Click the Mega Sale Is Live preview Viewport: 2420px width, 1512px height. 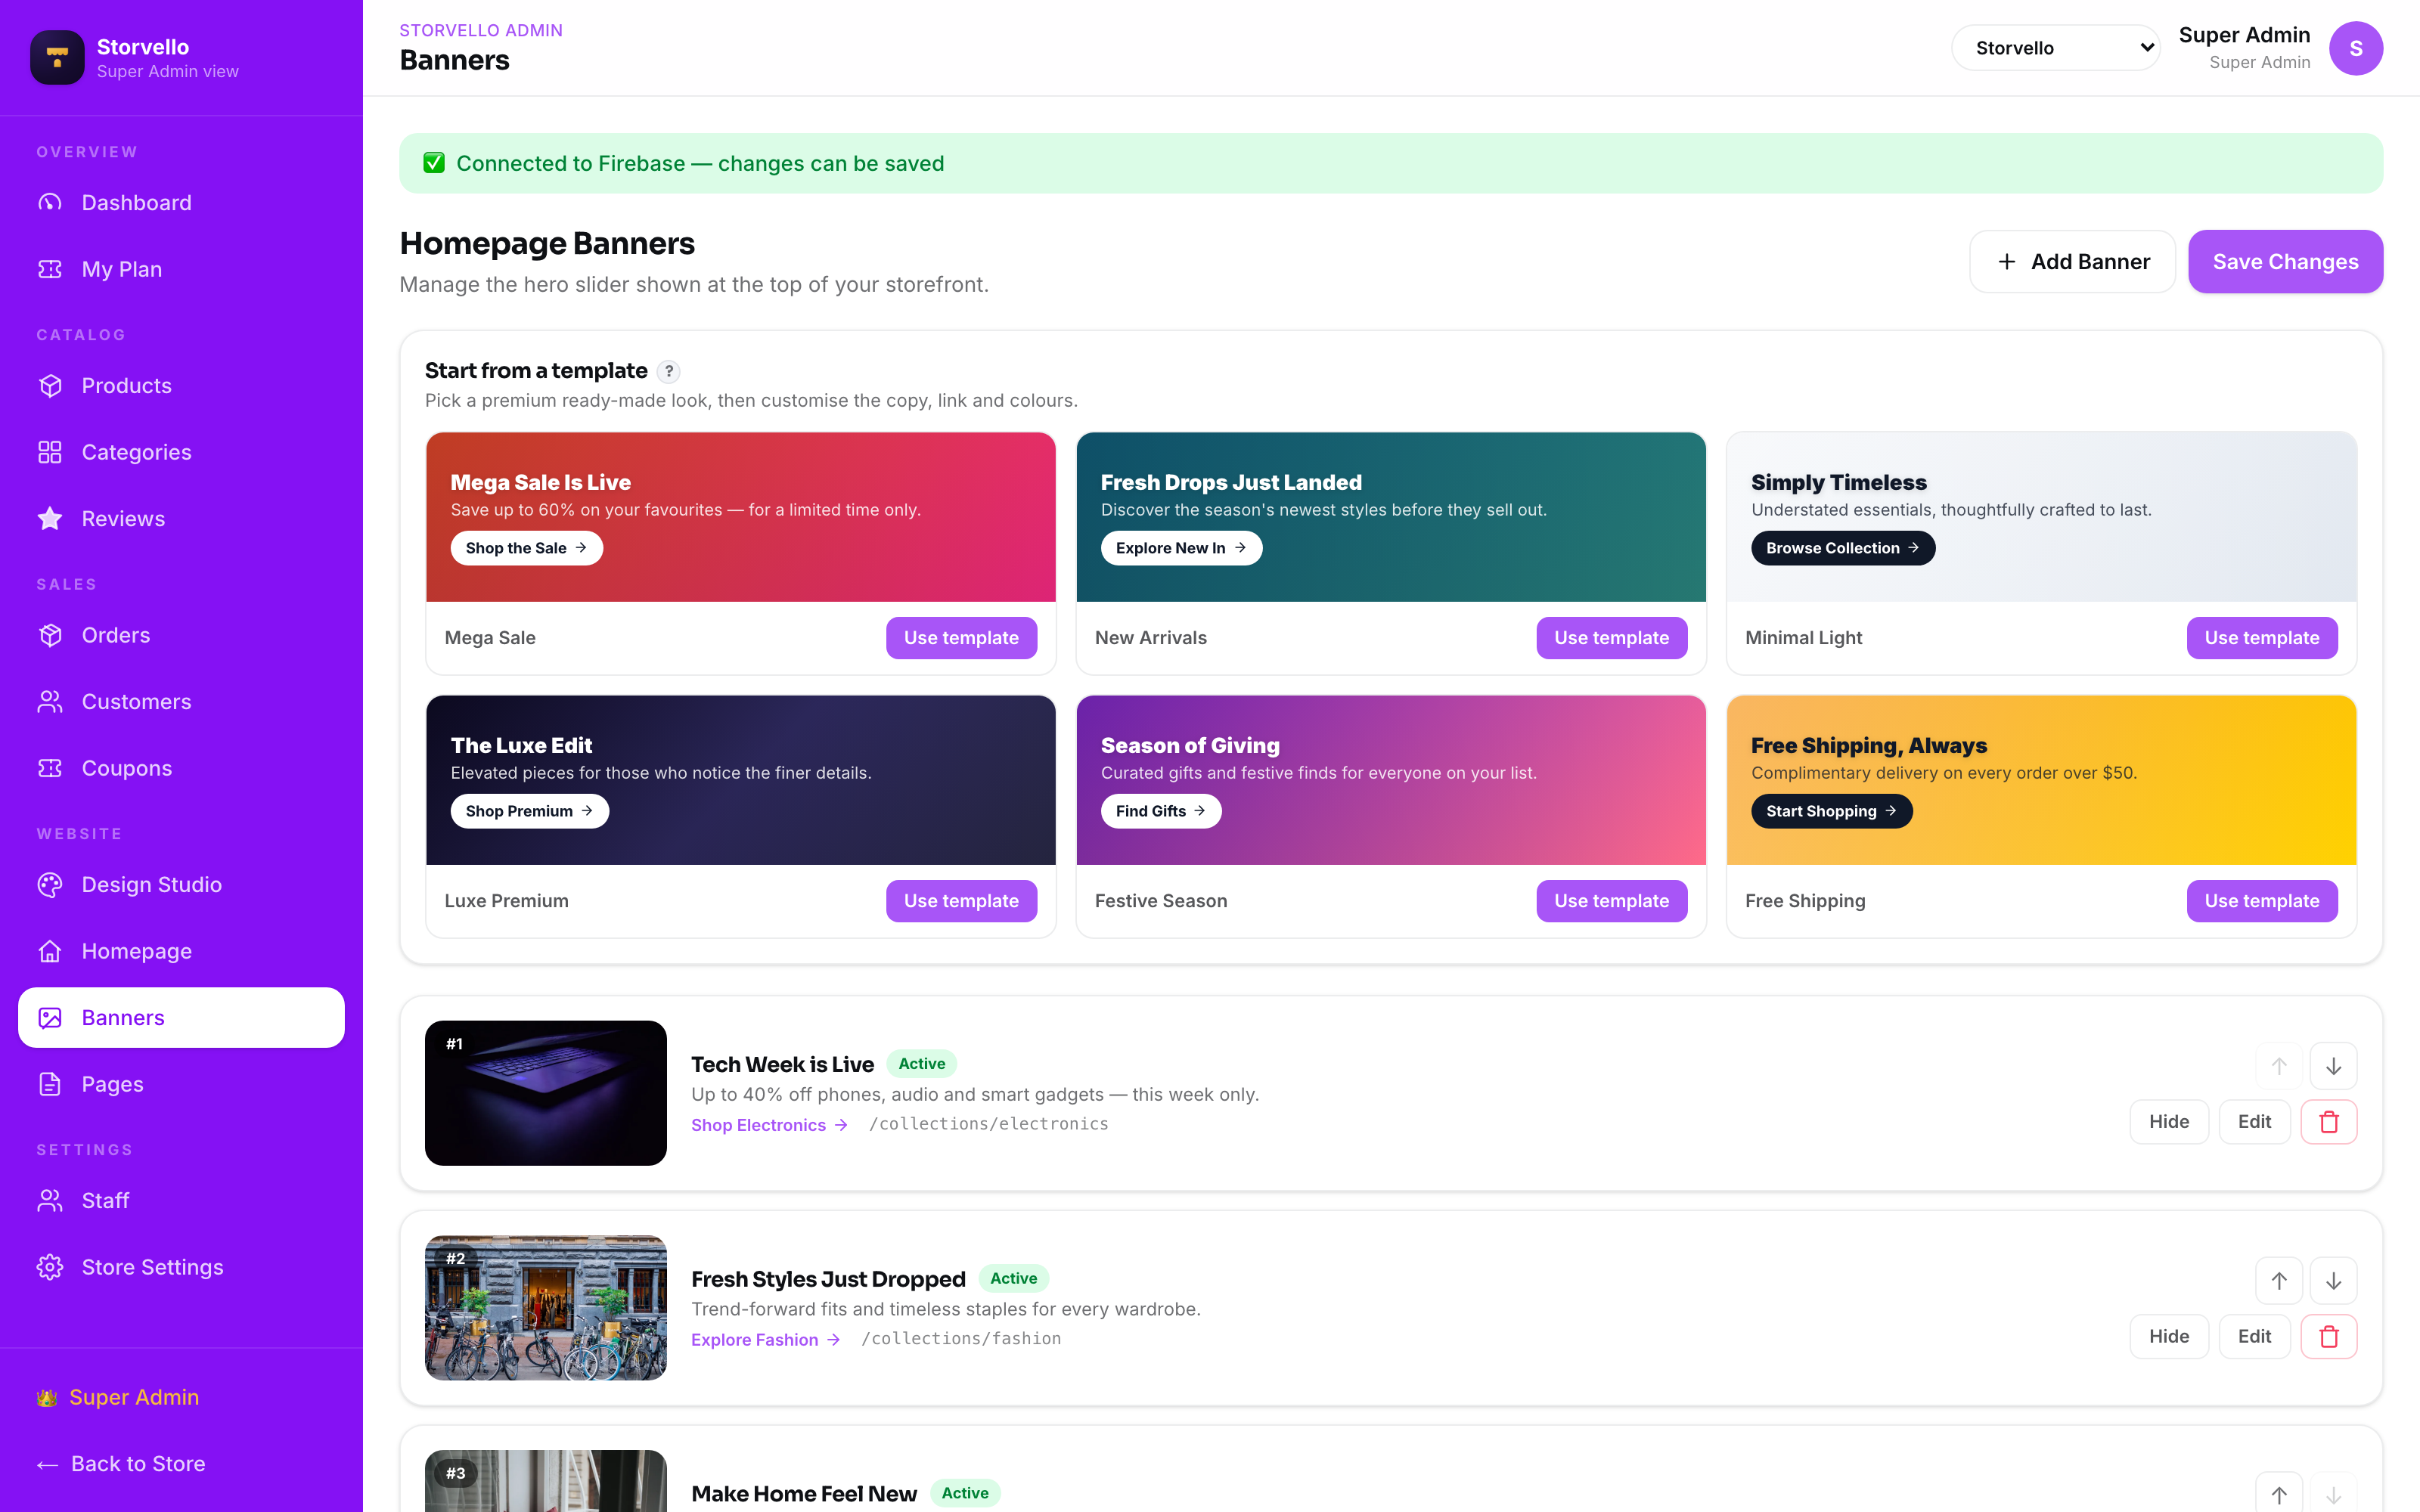[x=740, y=517]
